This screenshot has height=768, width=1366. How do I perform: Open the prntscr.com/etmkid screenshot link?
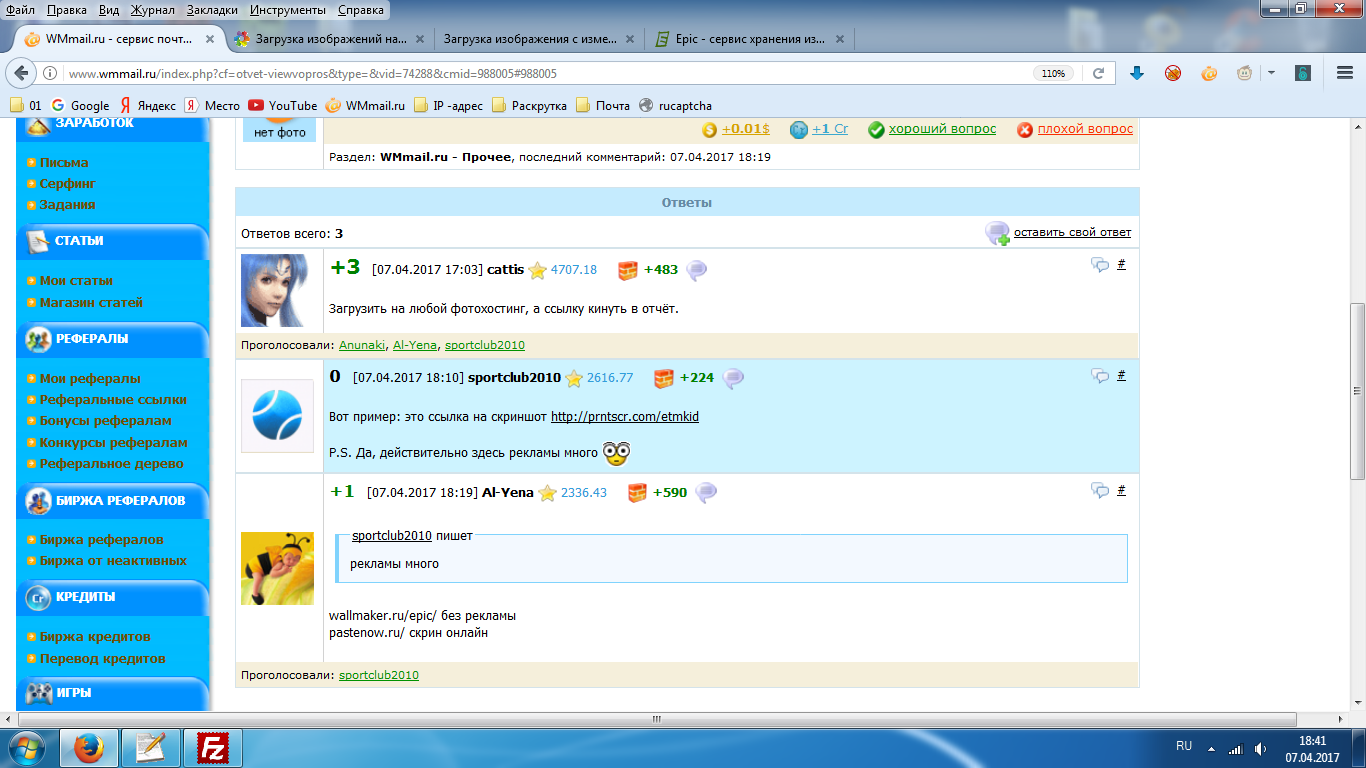click(625, 416)
